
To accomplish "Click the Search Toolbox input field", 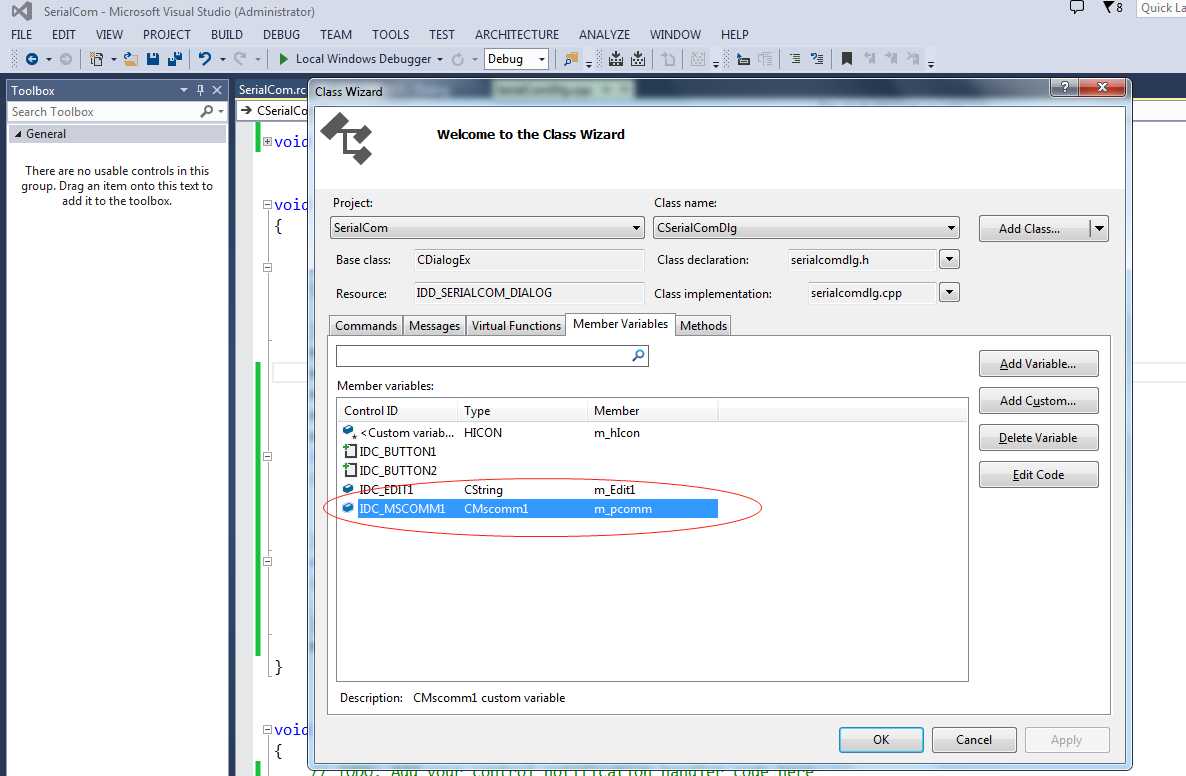I will pyautogui.click(x=104, y=111).
